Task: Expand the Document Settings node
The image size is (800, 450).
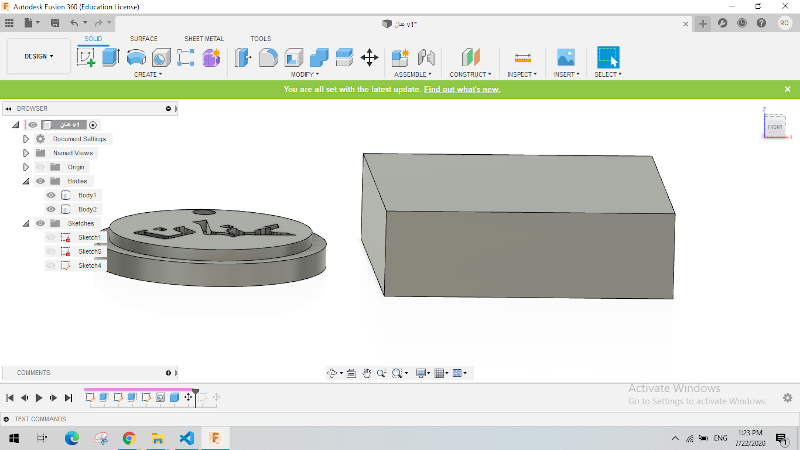Action: point(26,139)
